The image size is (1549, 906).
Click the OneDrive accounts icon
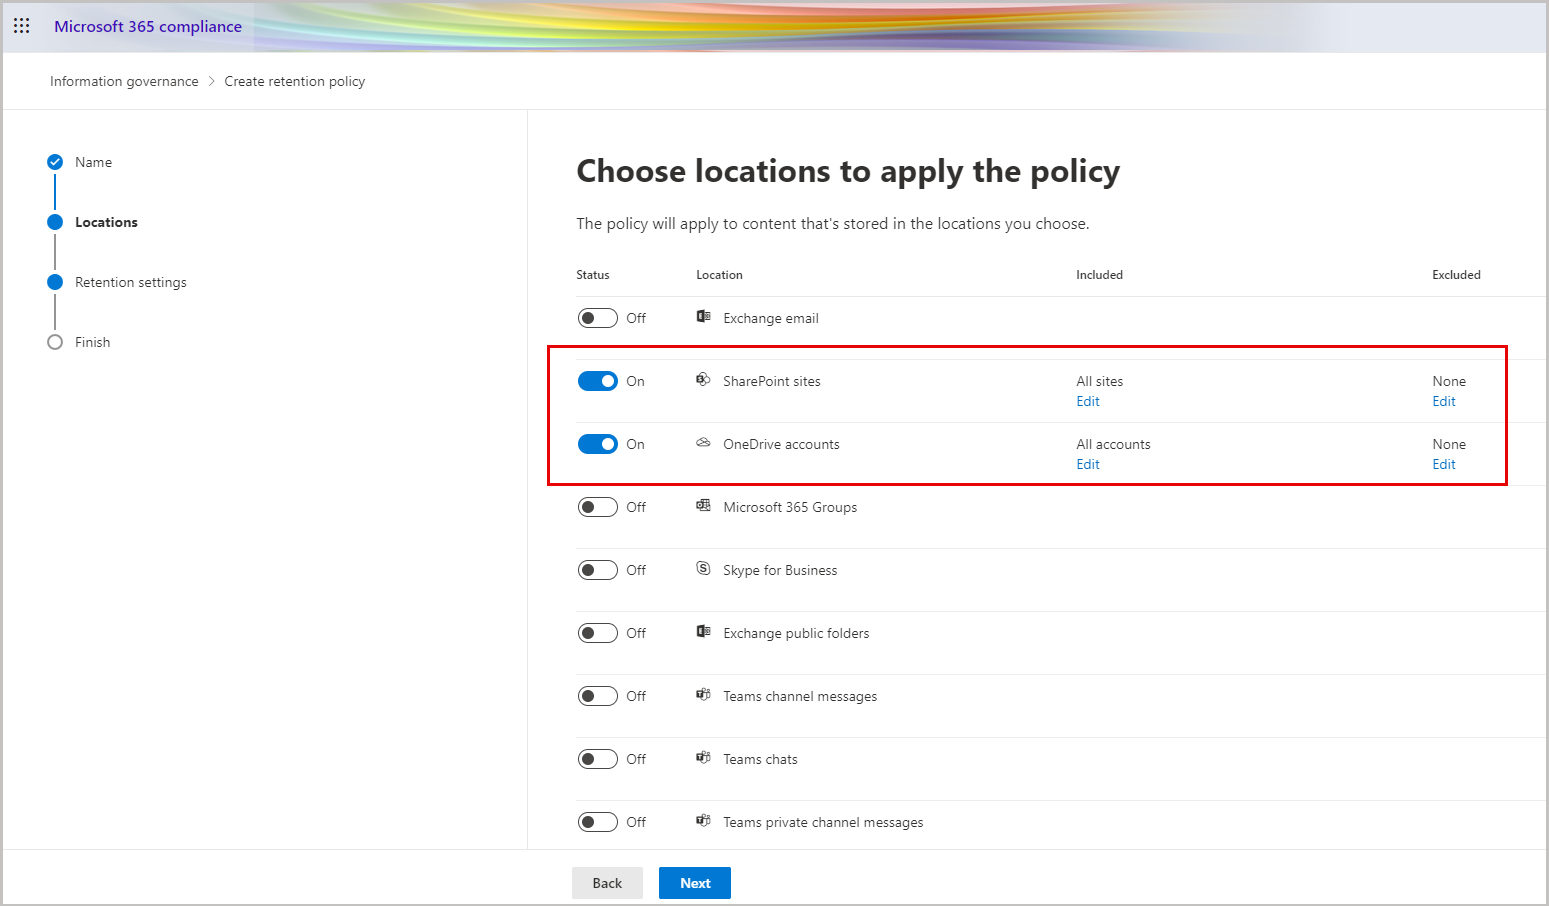pos(704,443)
